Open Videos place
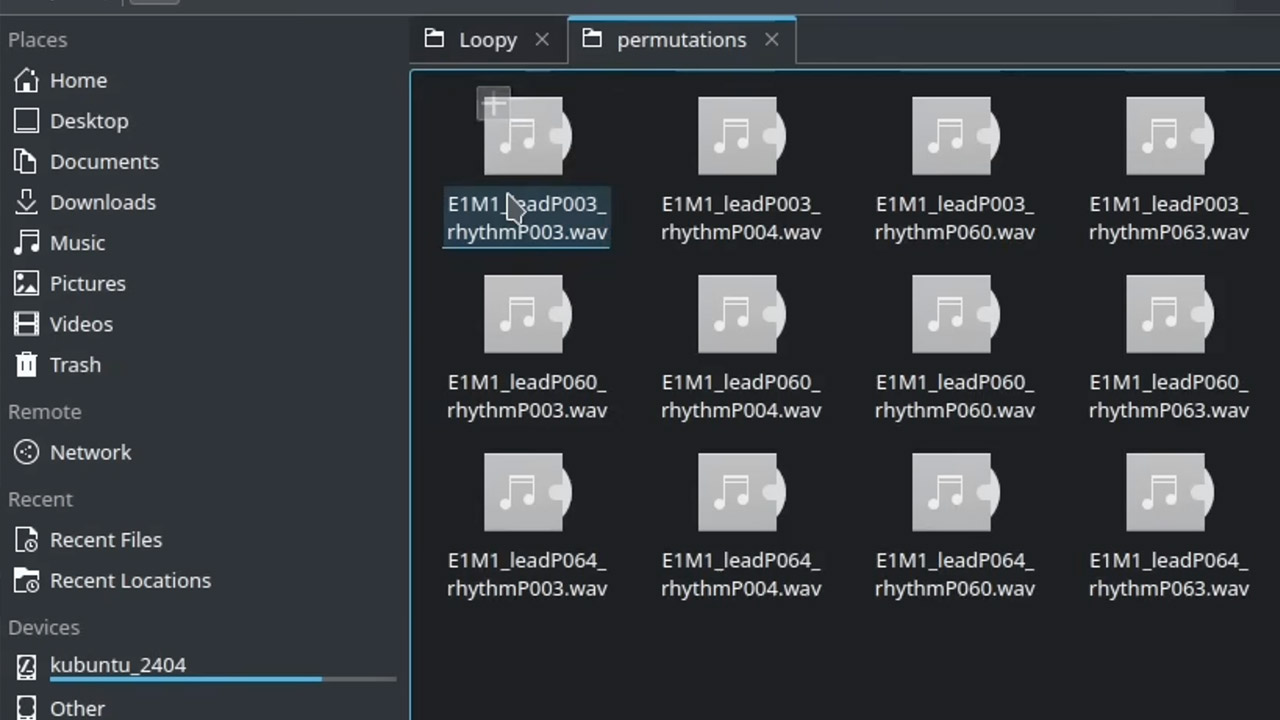 coord(204,324)
